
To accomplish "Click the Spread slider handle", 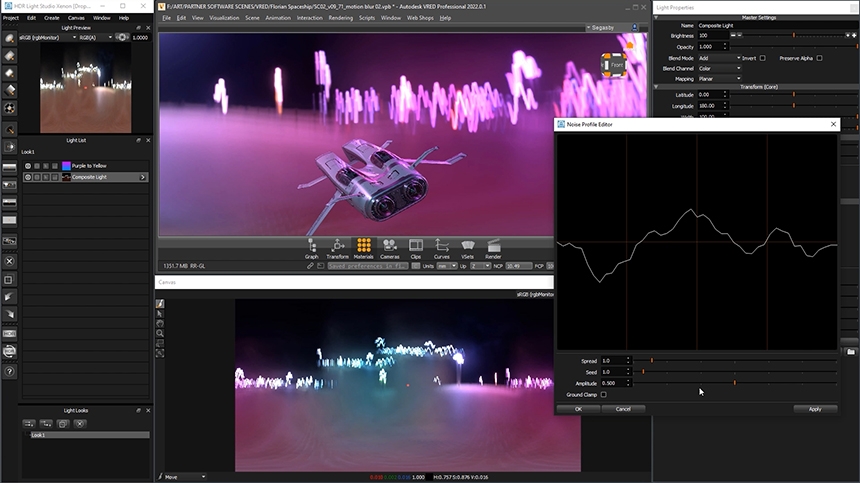I will 652,360.
